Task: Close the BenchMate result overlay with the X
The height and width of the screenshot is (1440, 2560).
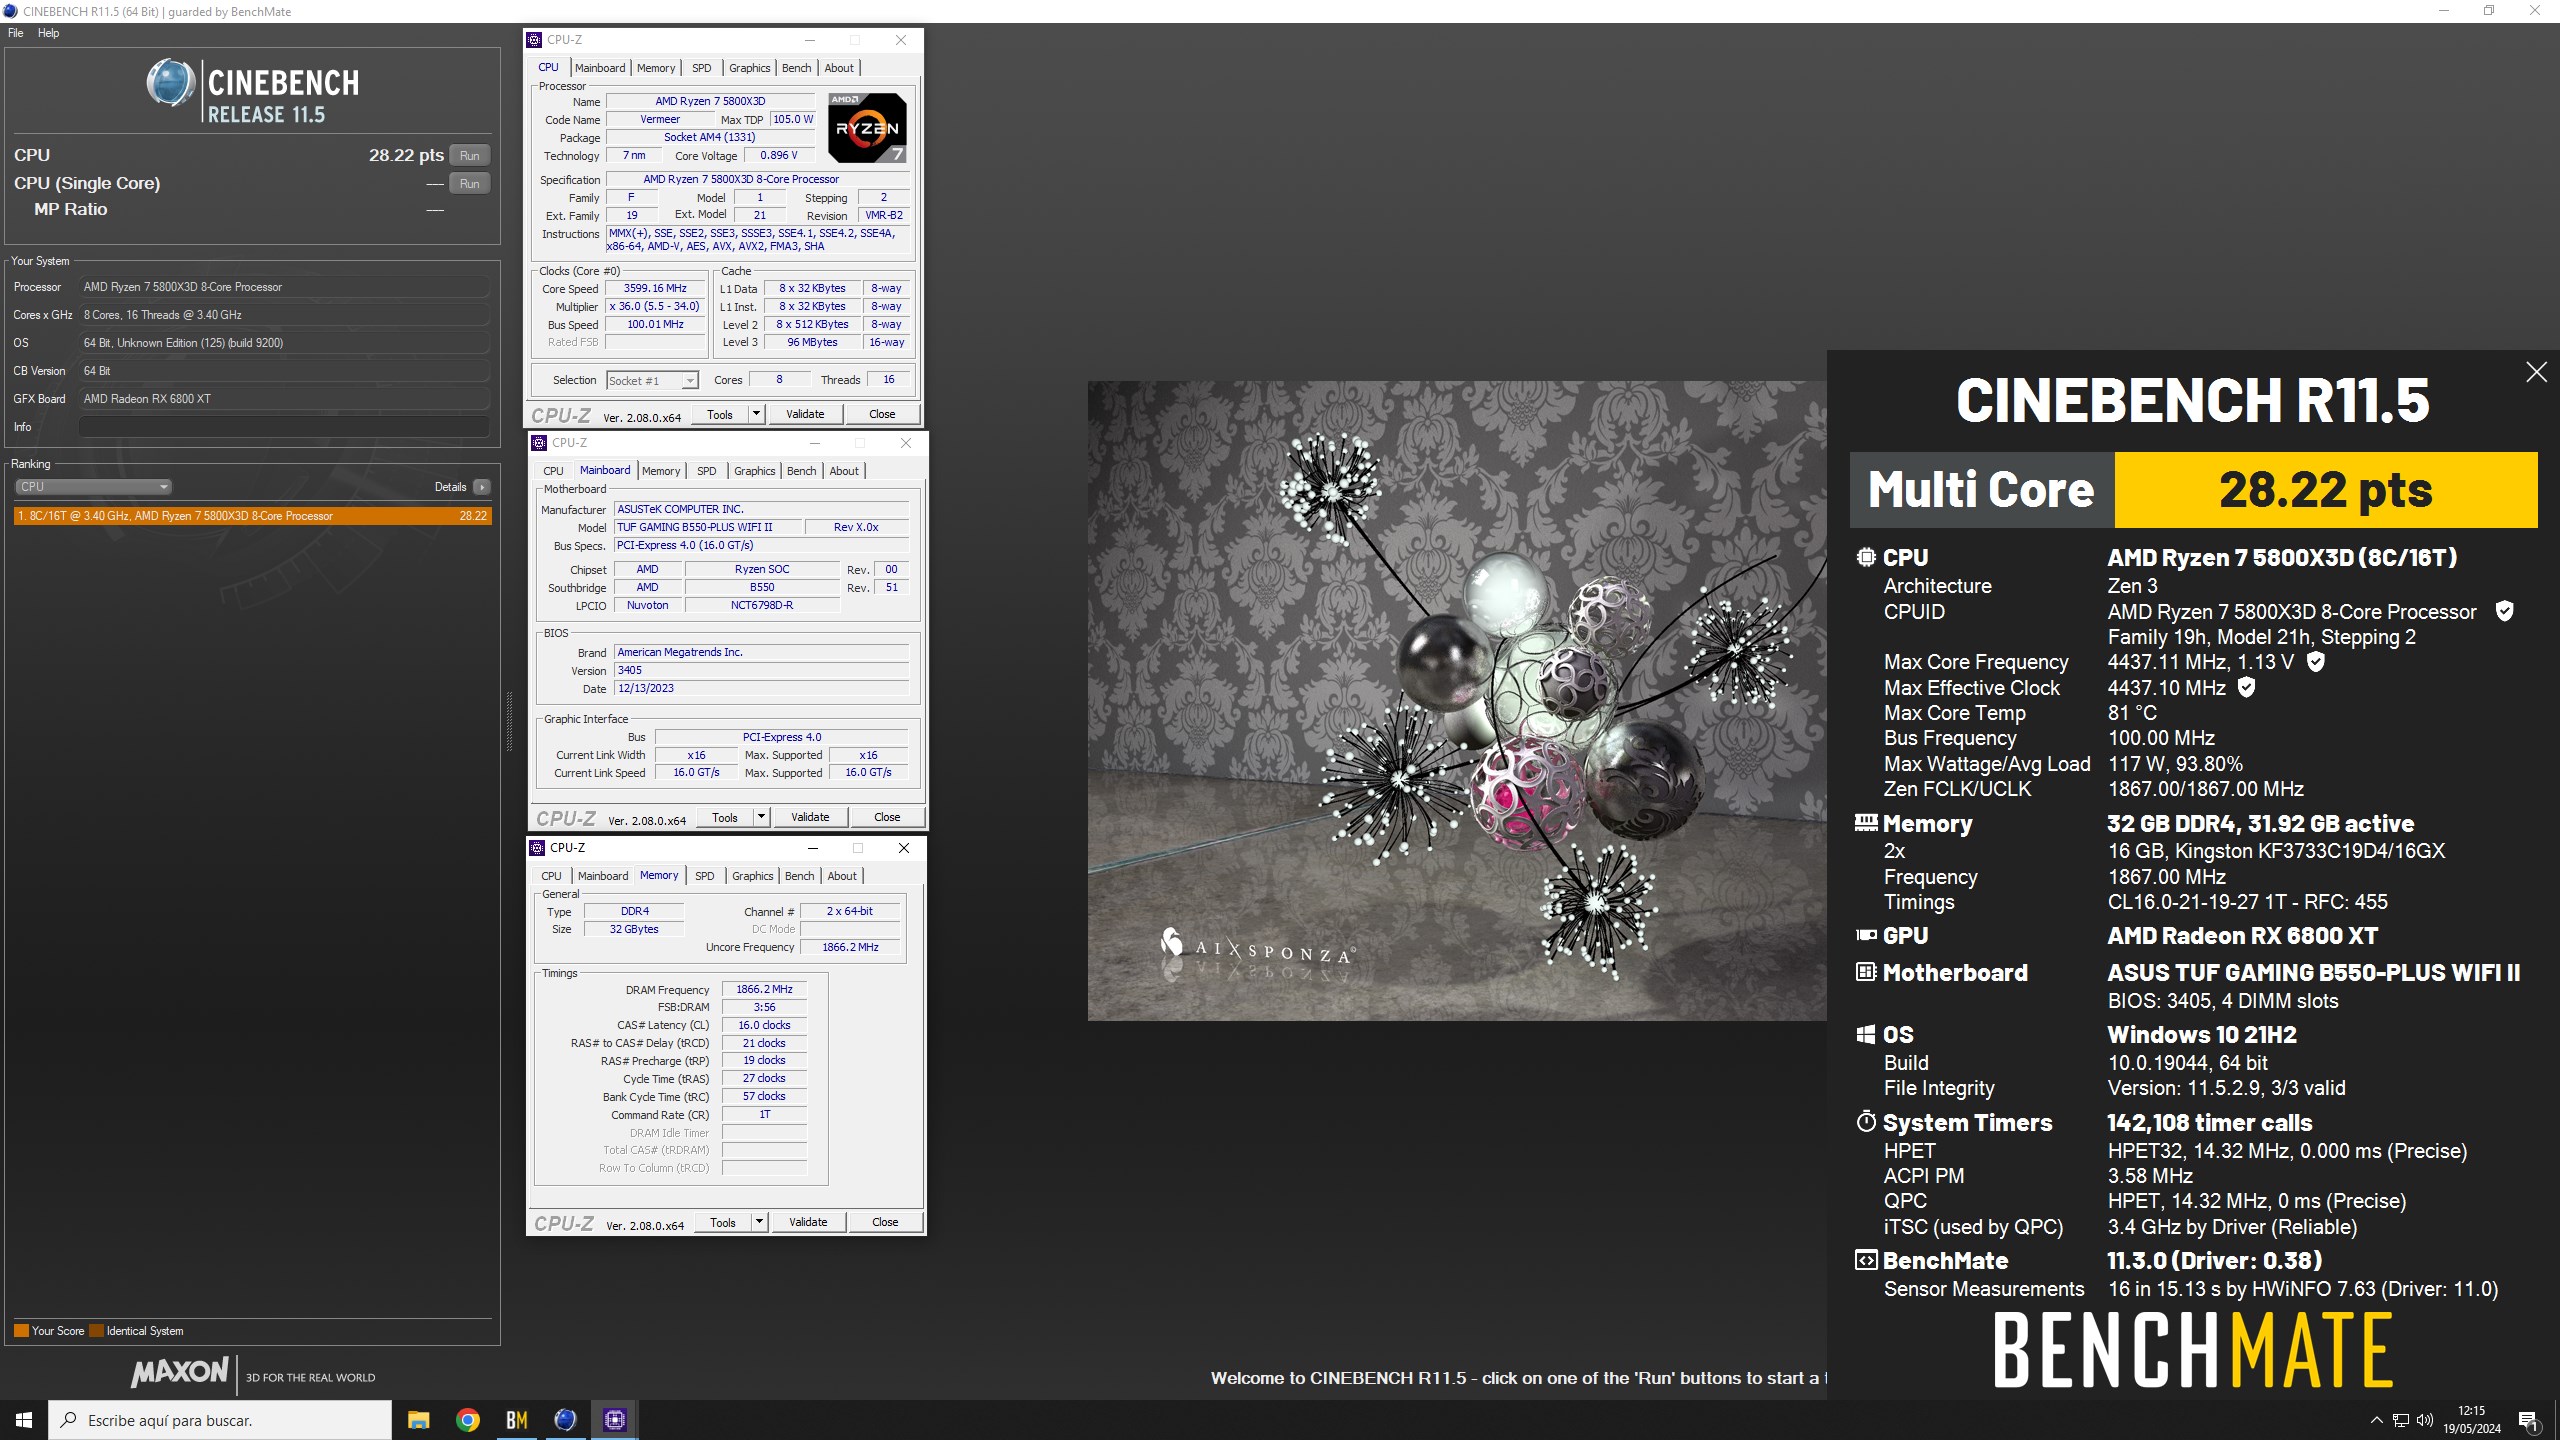Action: click(2536, 372)
